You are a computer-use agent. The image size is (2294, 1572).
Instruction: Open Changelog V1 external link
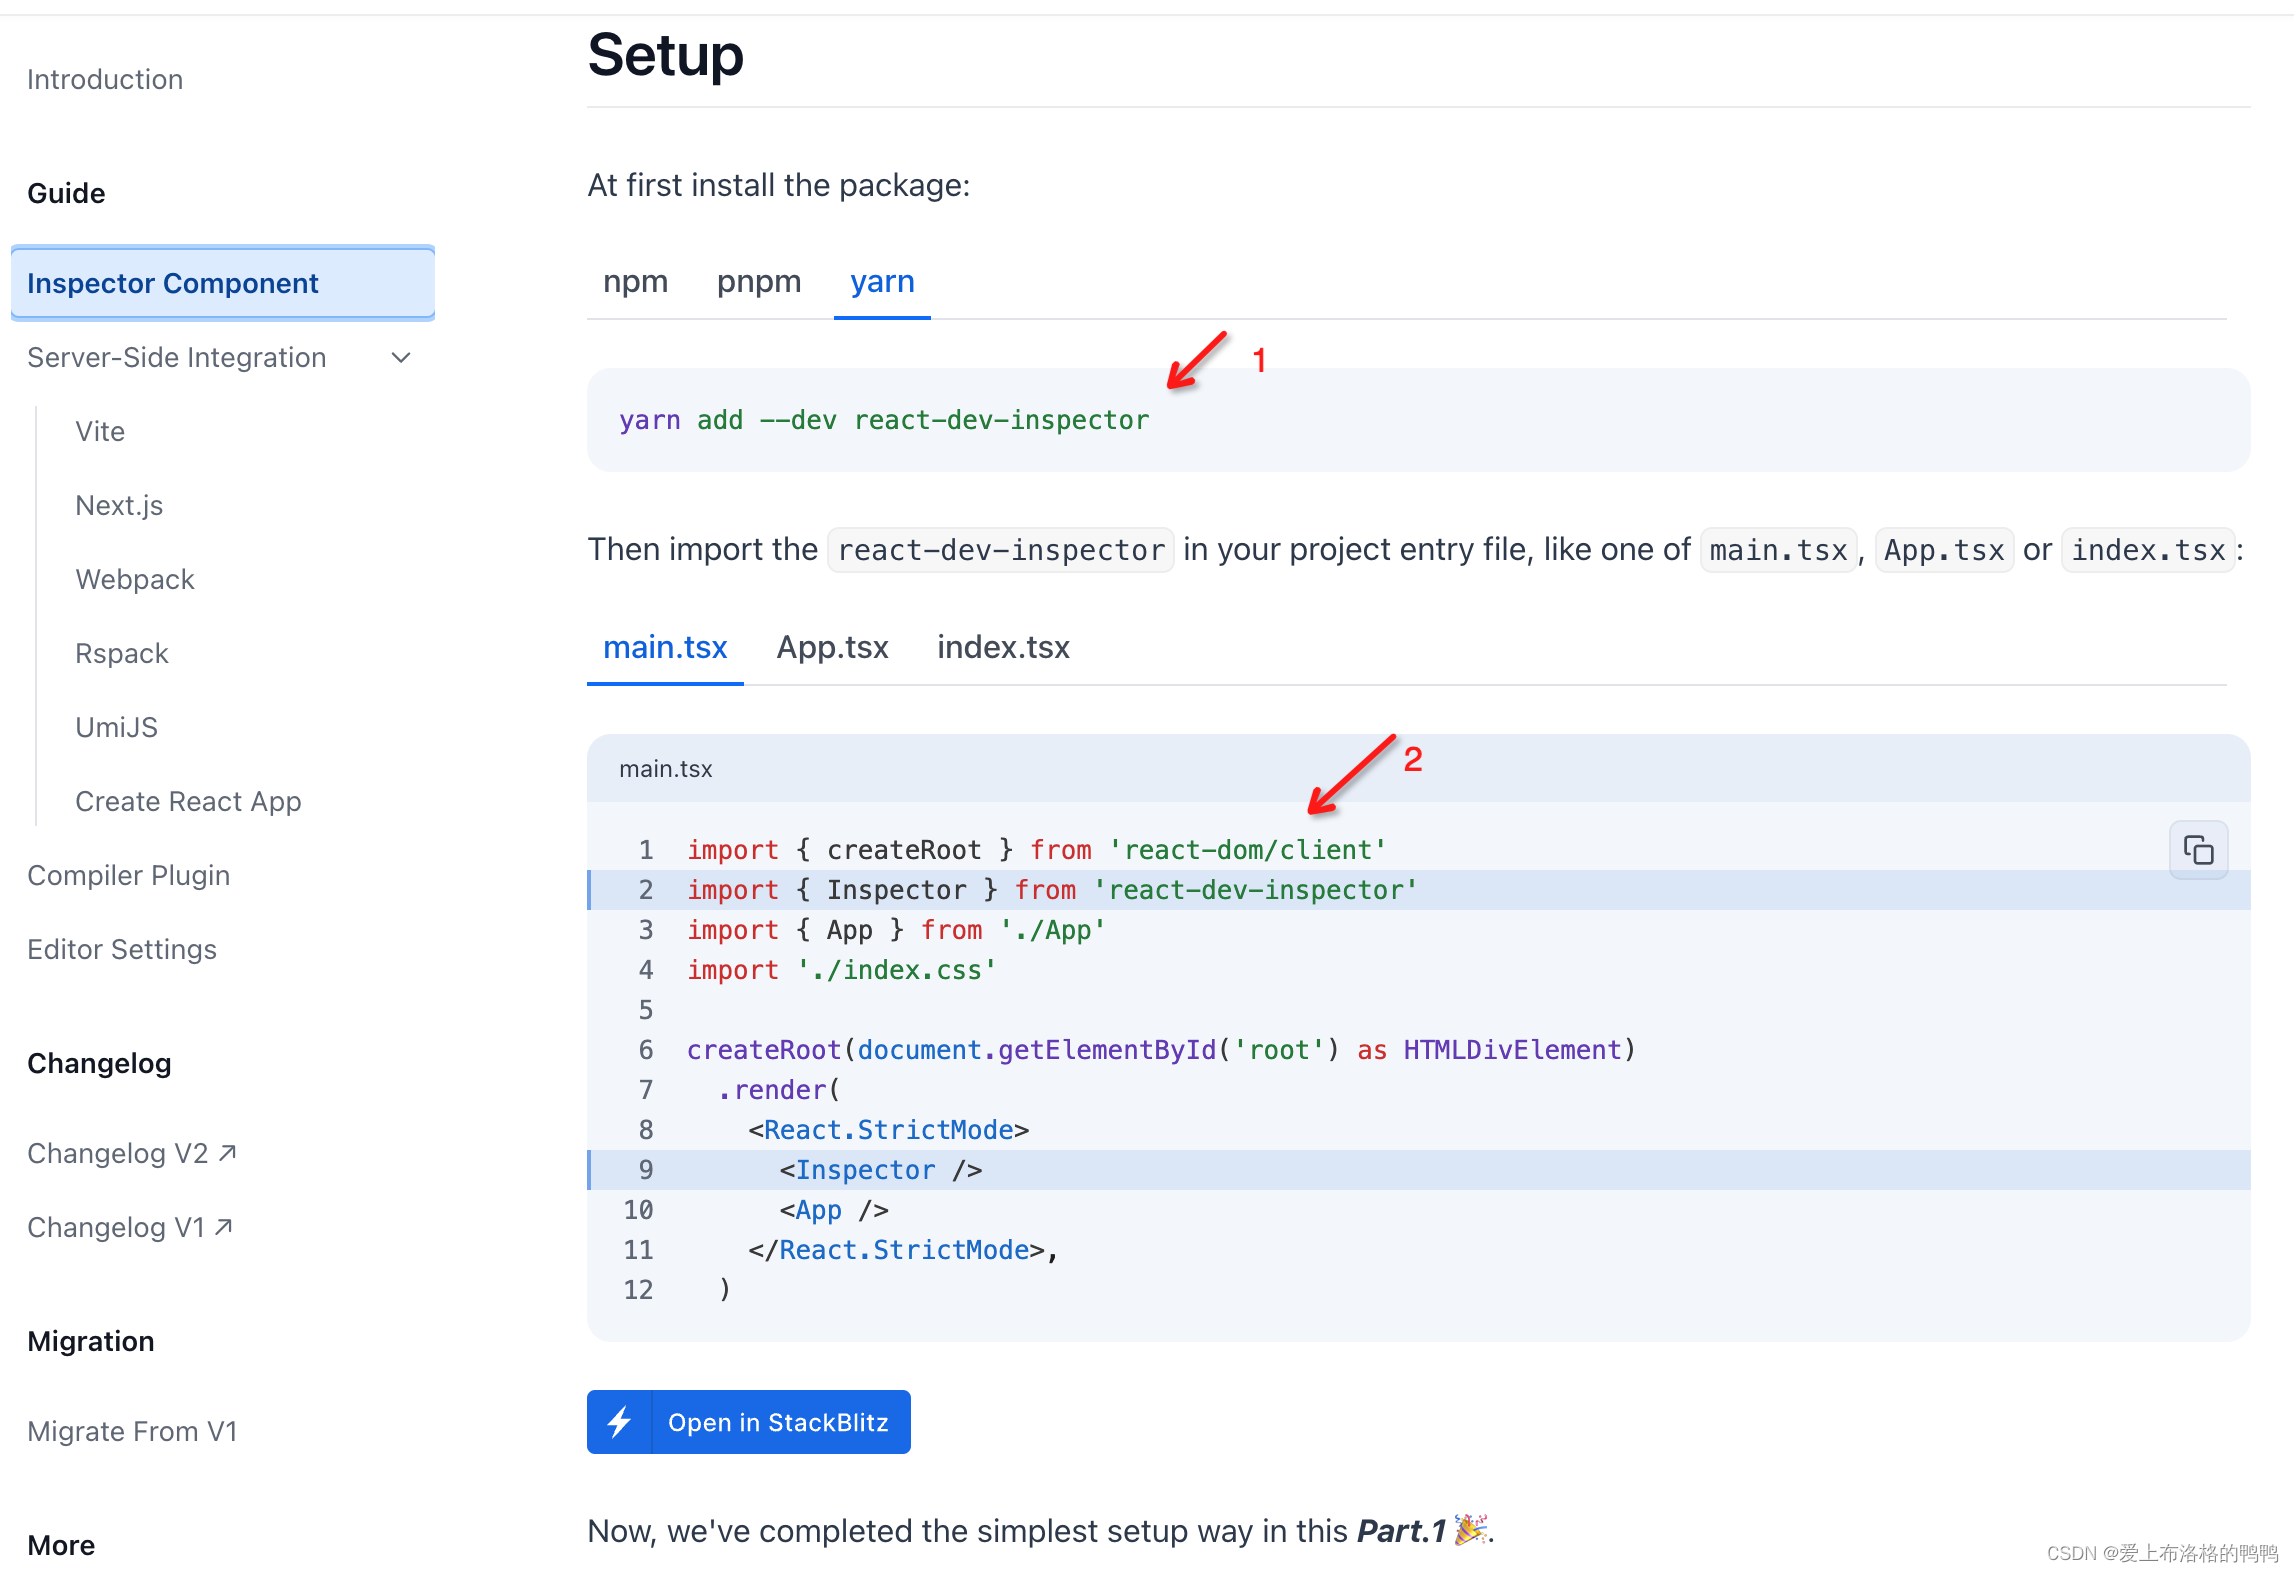pos(130,1227)
